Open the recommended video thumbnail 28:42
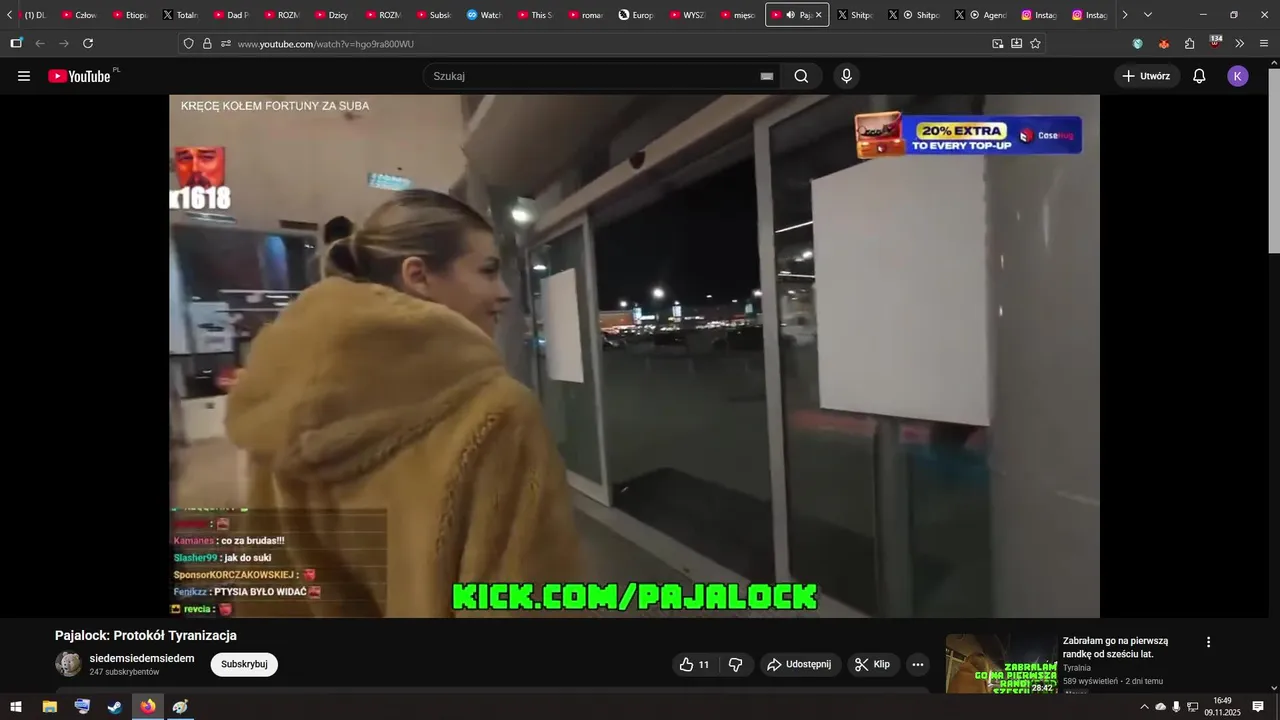Viewport: 1280px width, 720px height. pos(1001,663)
